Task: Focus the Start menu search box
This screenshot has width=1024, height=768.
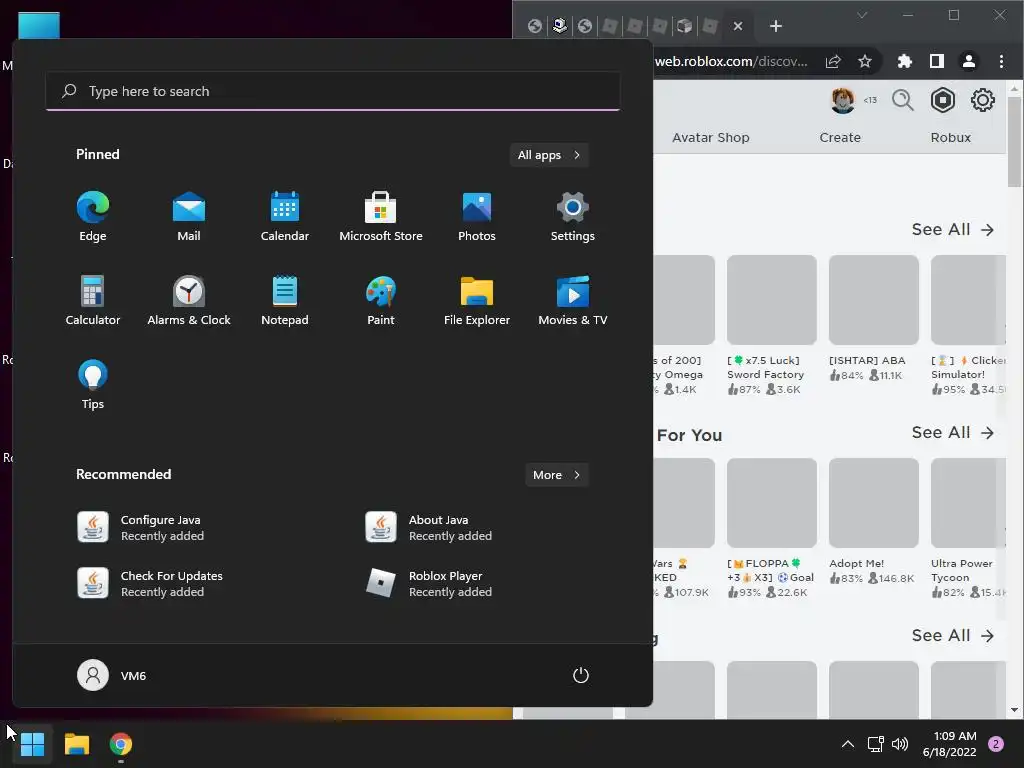Action: pyautogui.click(x=333, y=91)
